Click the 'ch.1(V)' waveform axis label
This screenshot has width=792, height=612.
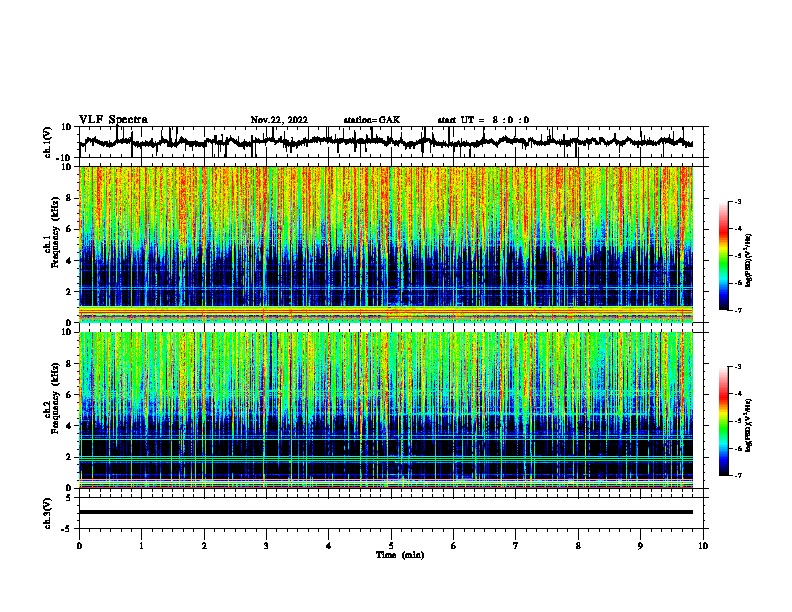pyautogui.click(x=48, y=142)
